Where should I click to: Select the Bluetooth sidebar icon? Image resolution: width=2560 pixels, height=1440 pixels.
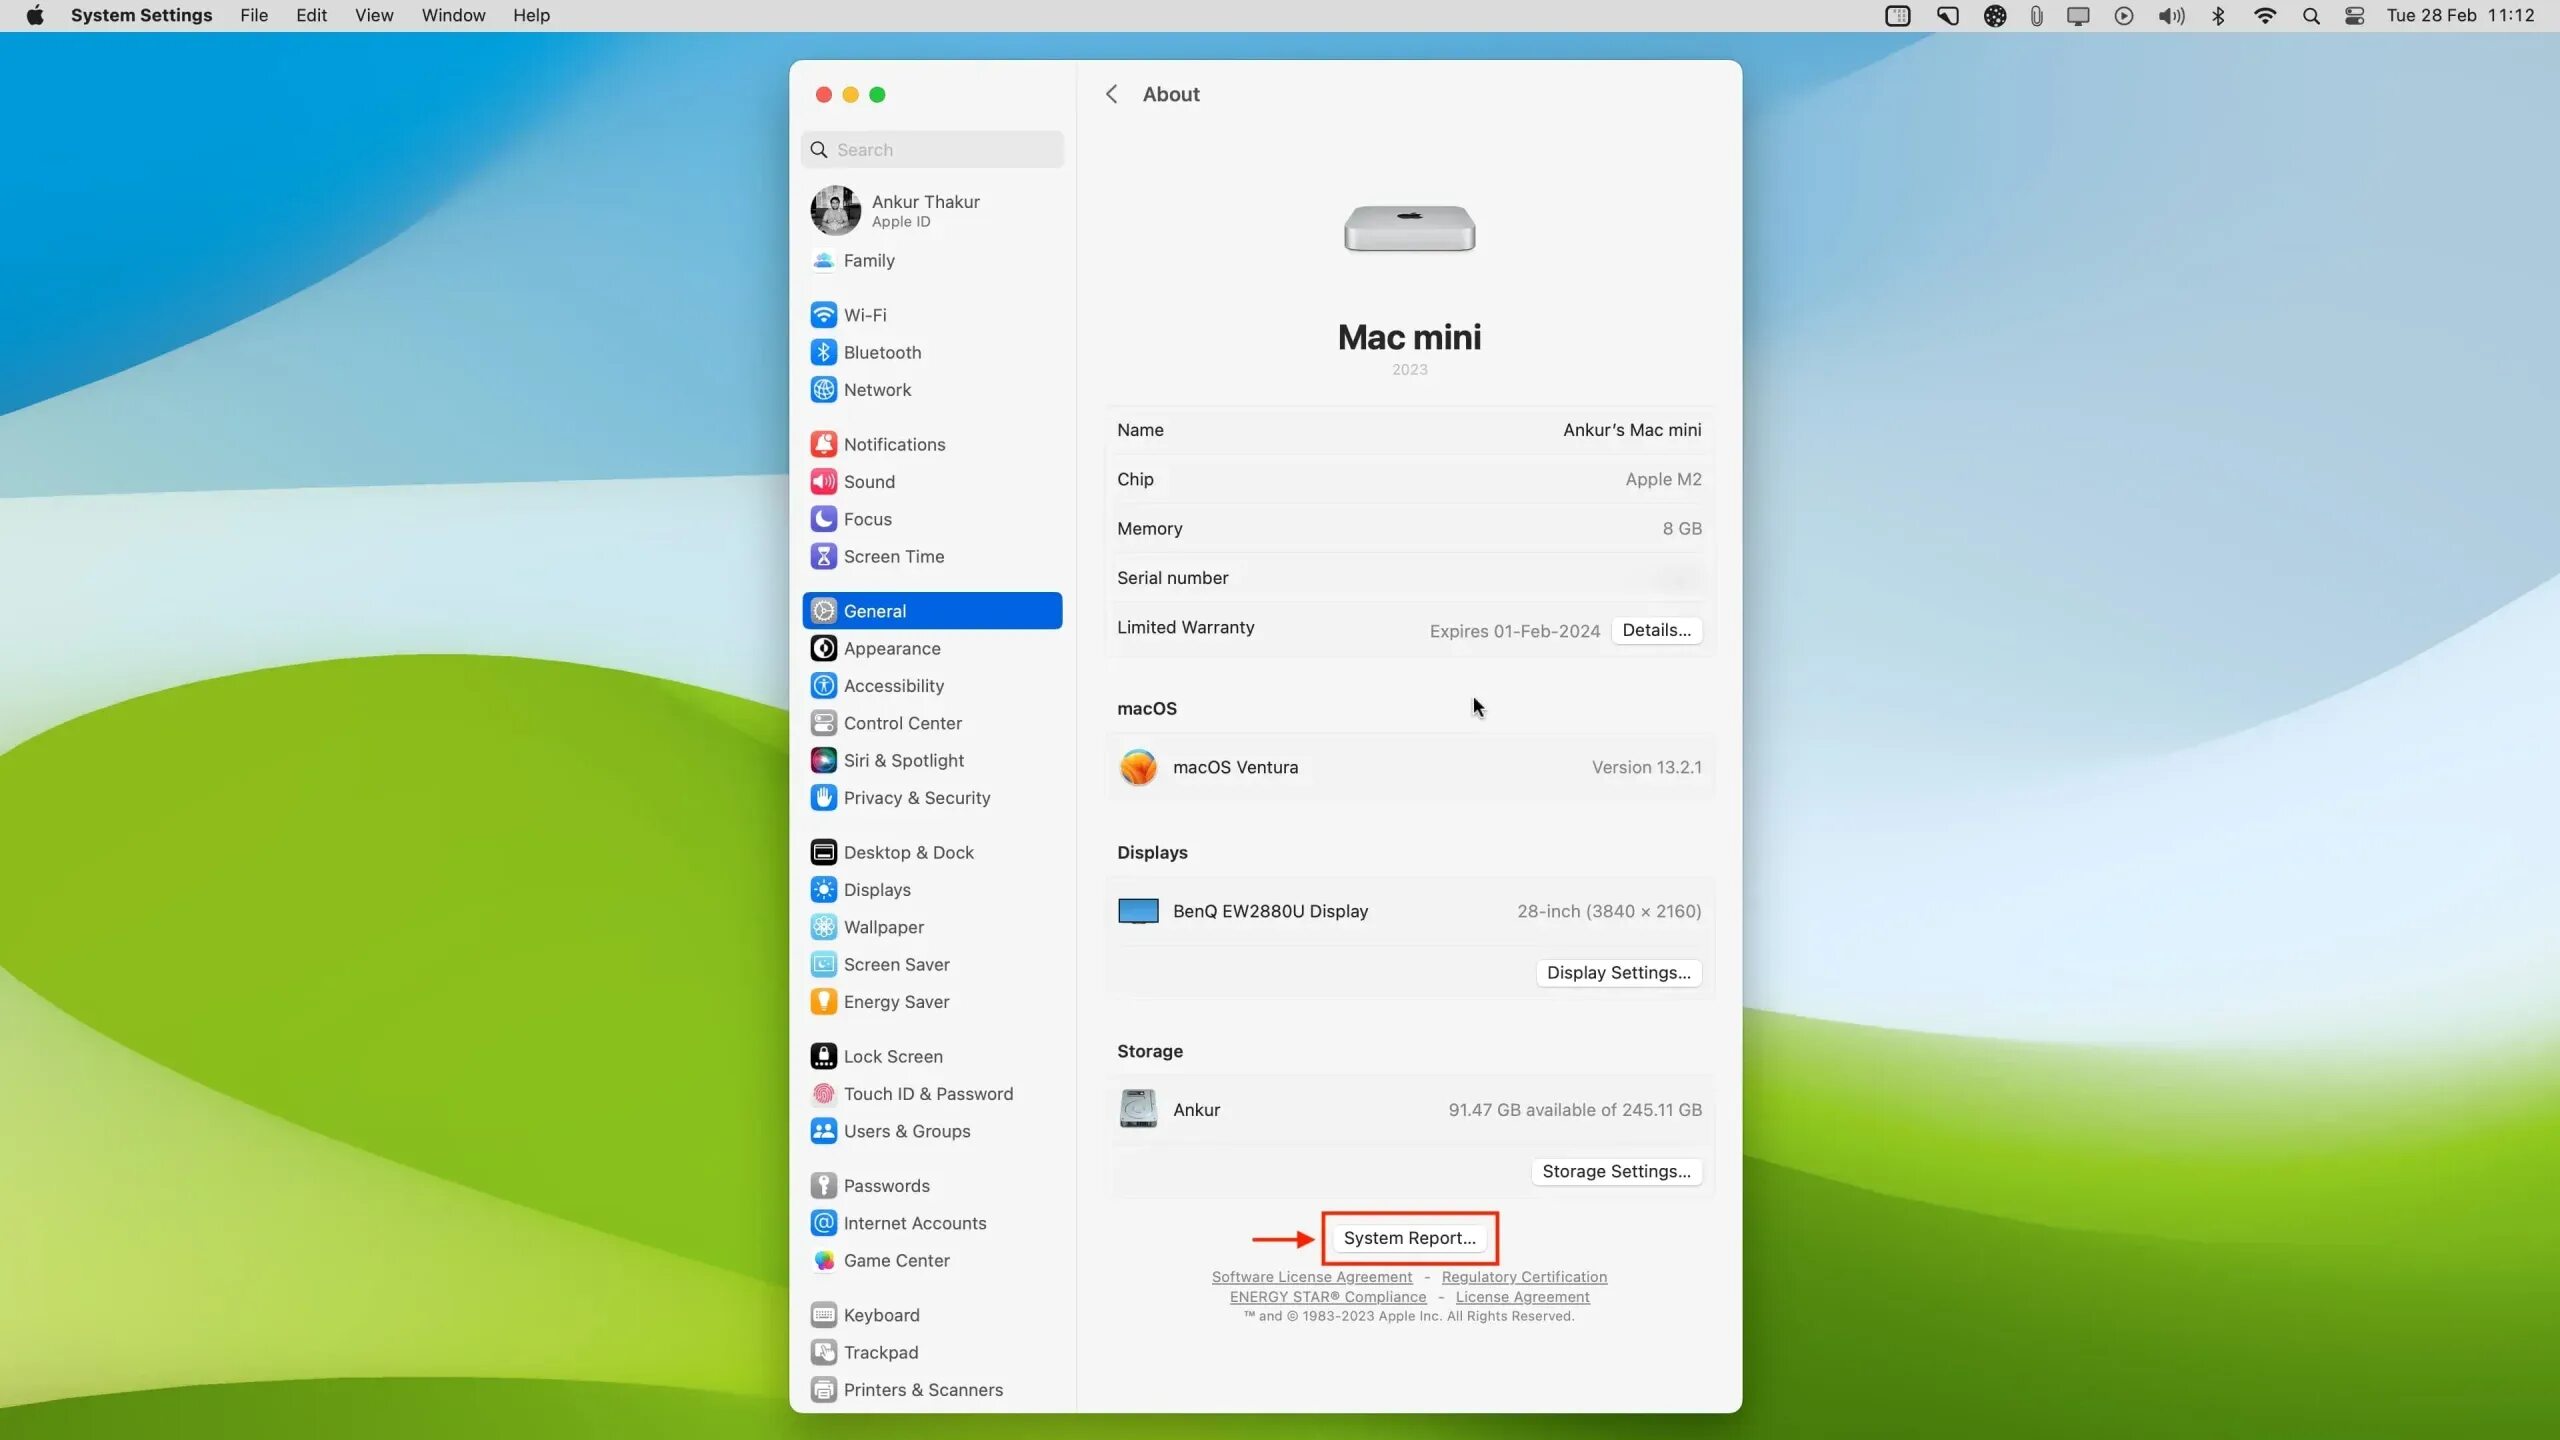(823, 352)
